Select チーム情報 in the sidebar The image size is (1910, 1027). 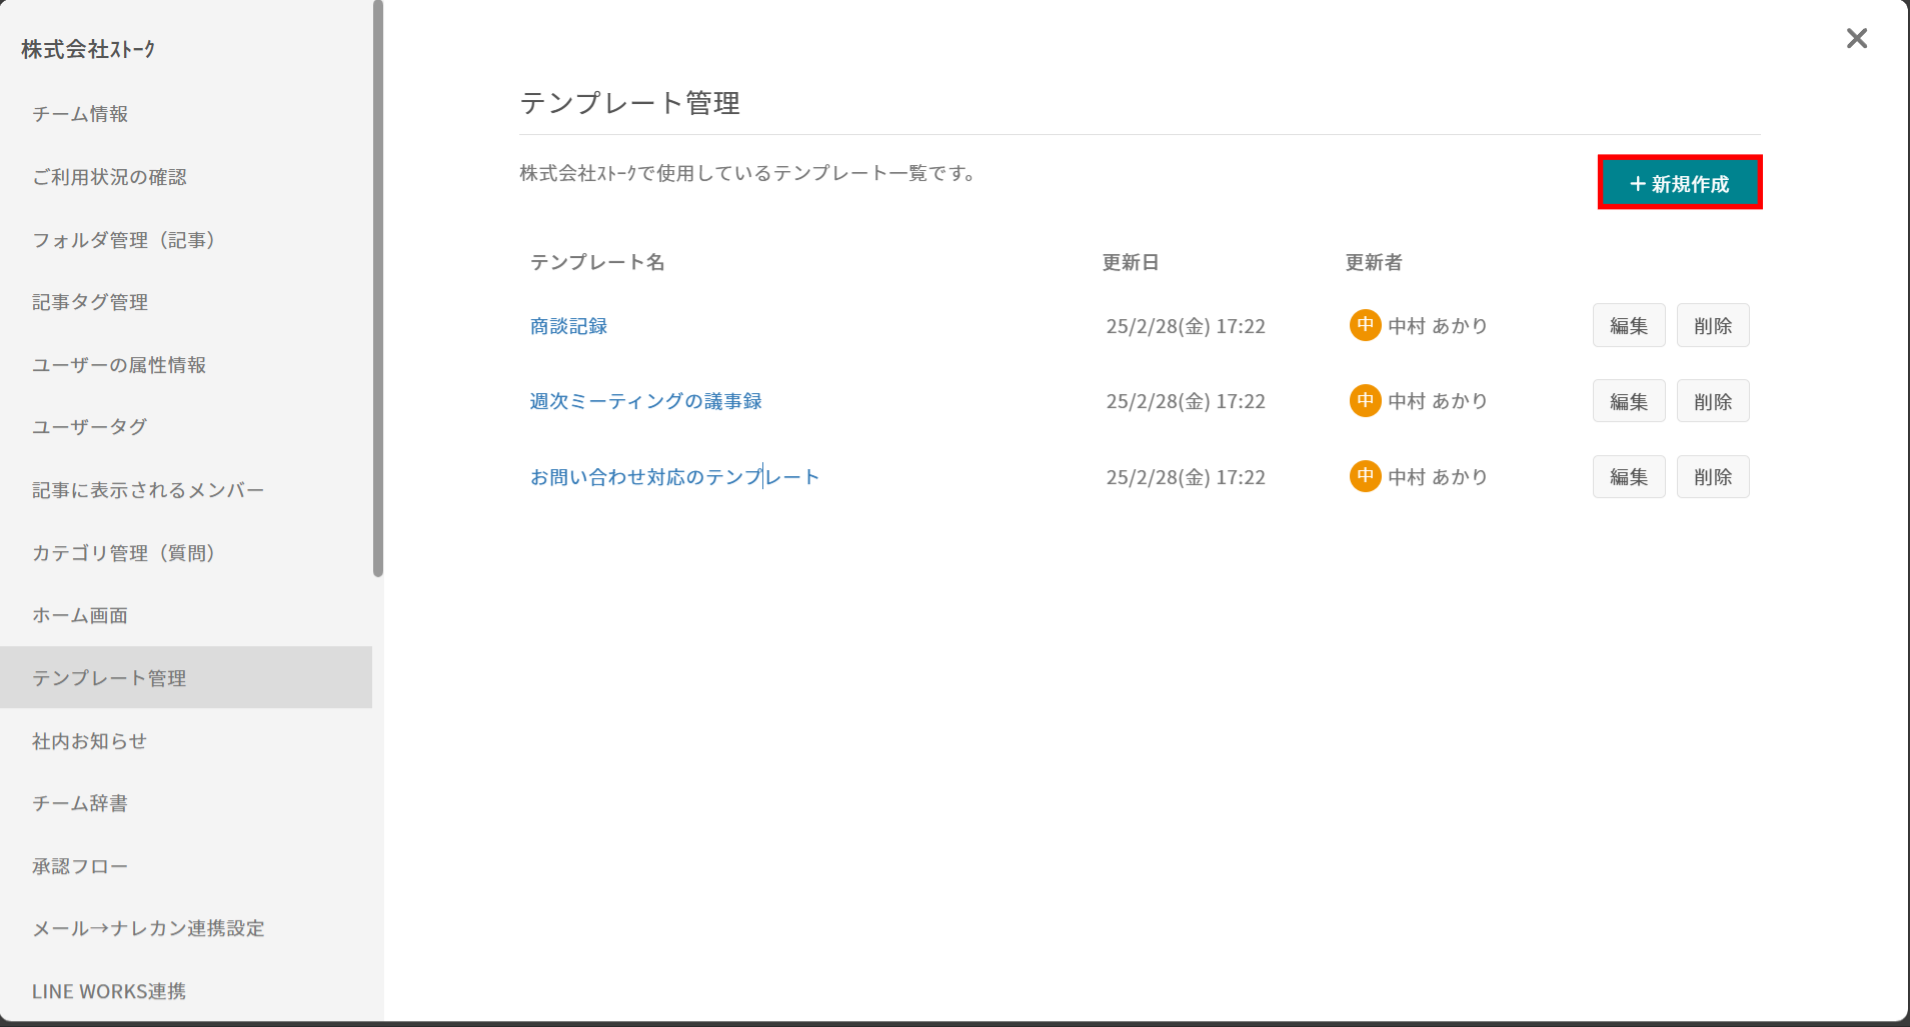pos(80,114)
